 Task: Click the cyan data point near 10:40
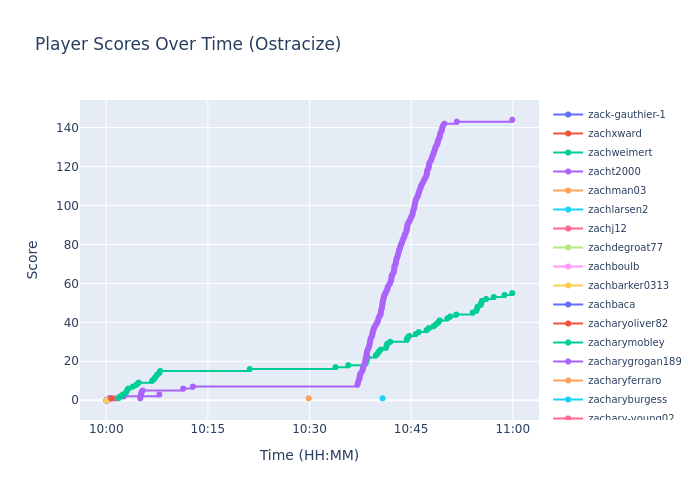pos(382,398)
